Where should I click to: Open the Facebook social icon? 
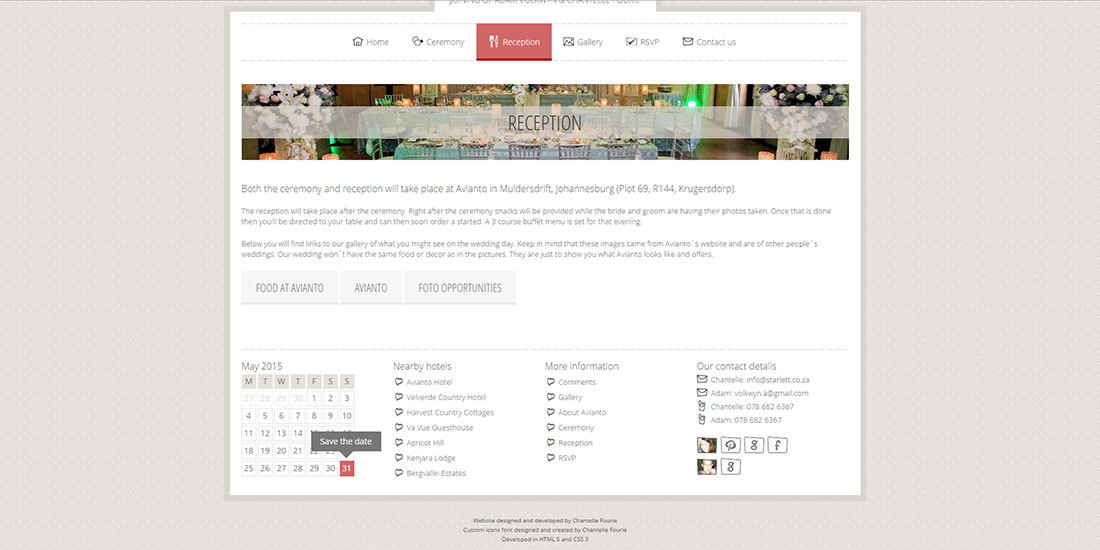pyautogui.click(x=778, y=446)
